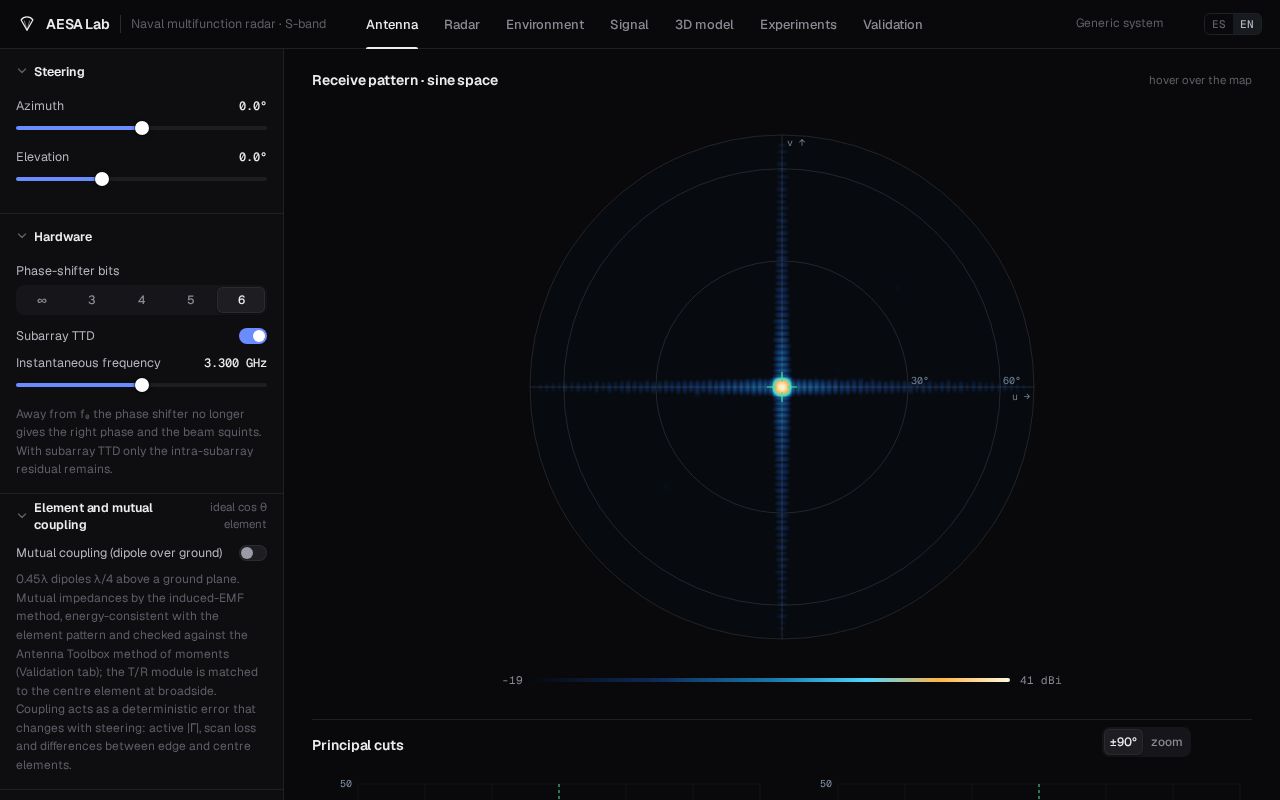This screenshot has height=800, width=1280.
Task: Collapse the Element and mutual coupling section
Action: 22,516
